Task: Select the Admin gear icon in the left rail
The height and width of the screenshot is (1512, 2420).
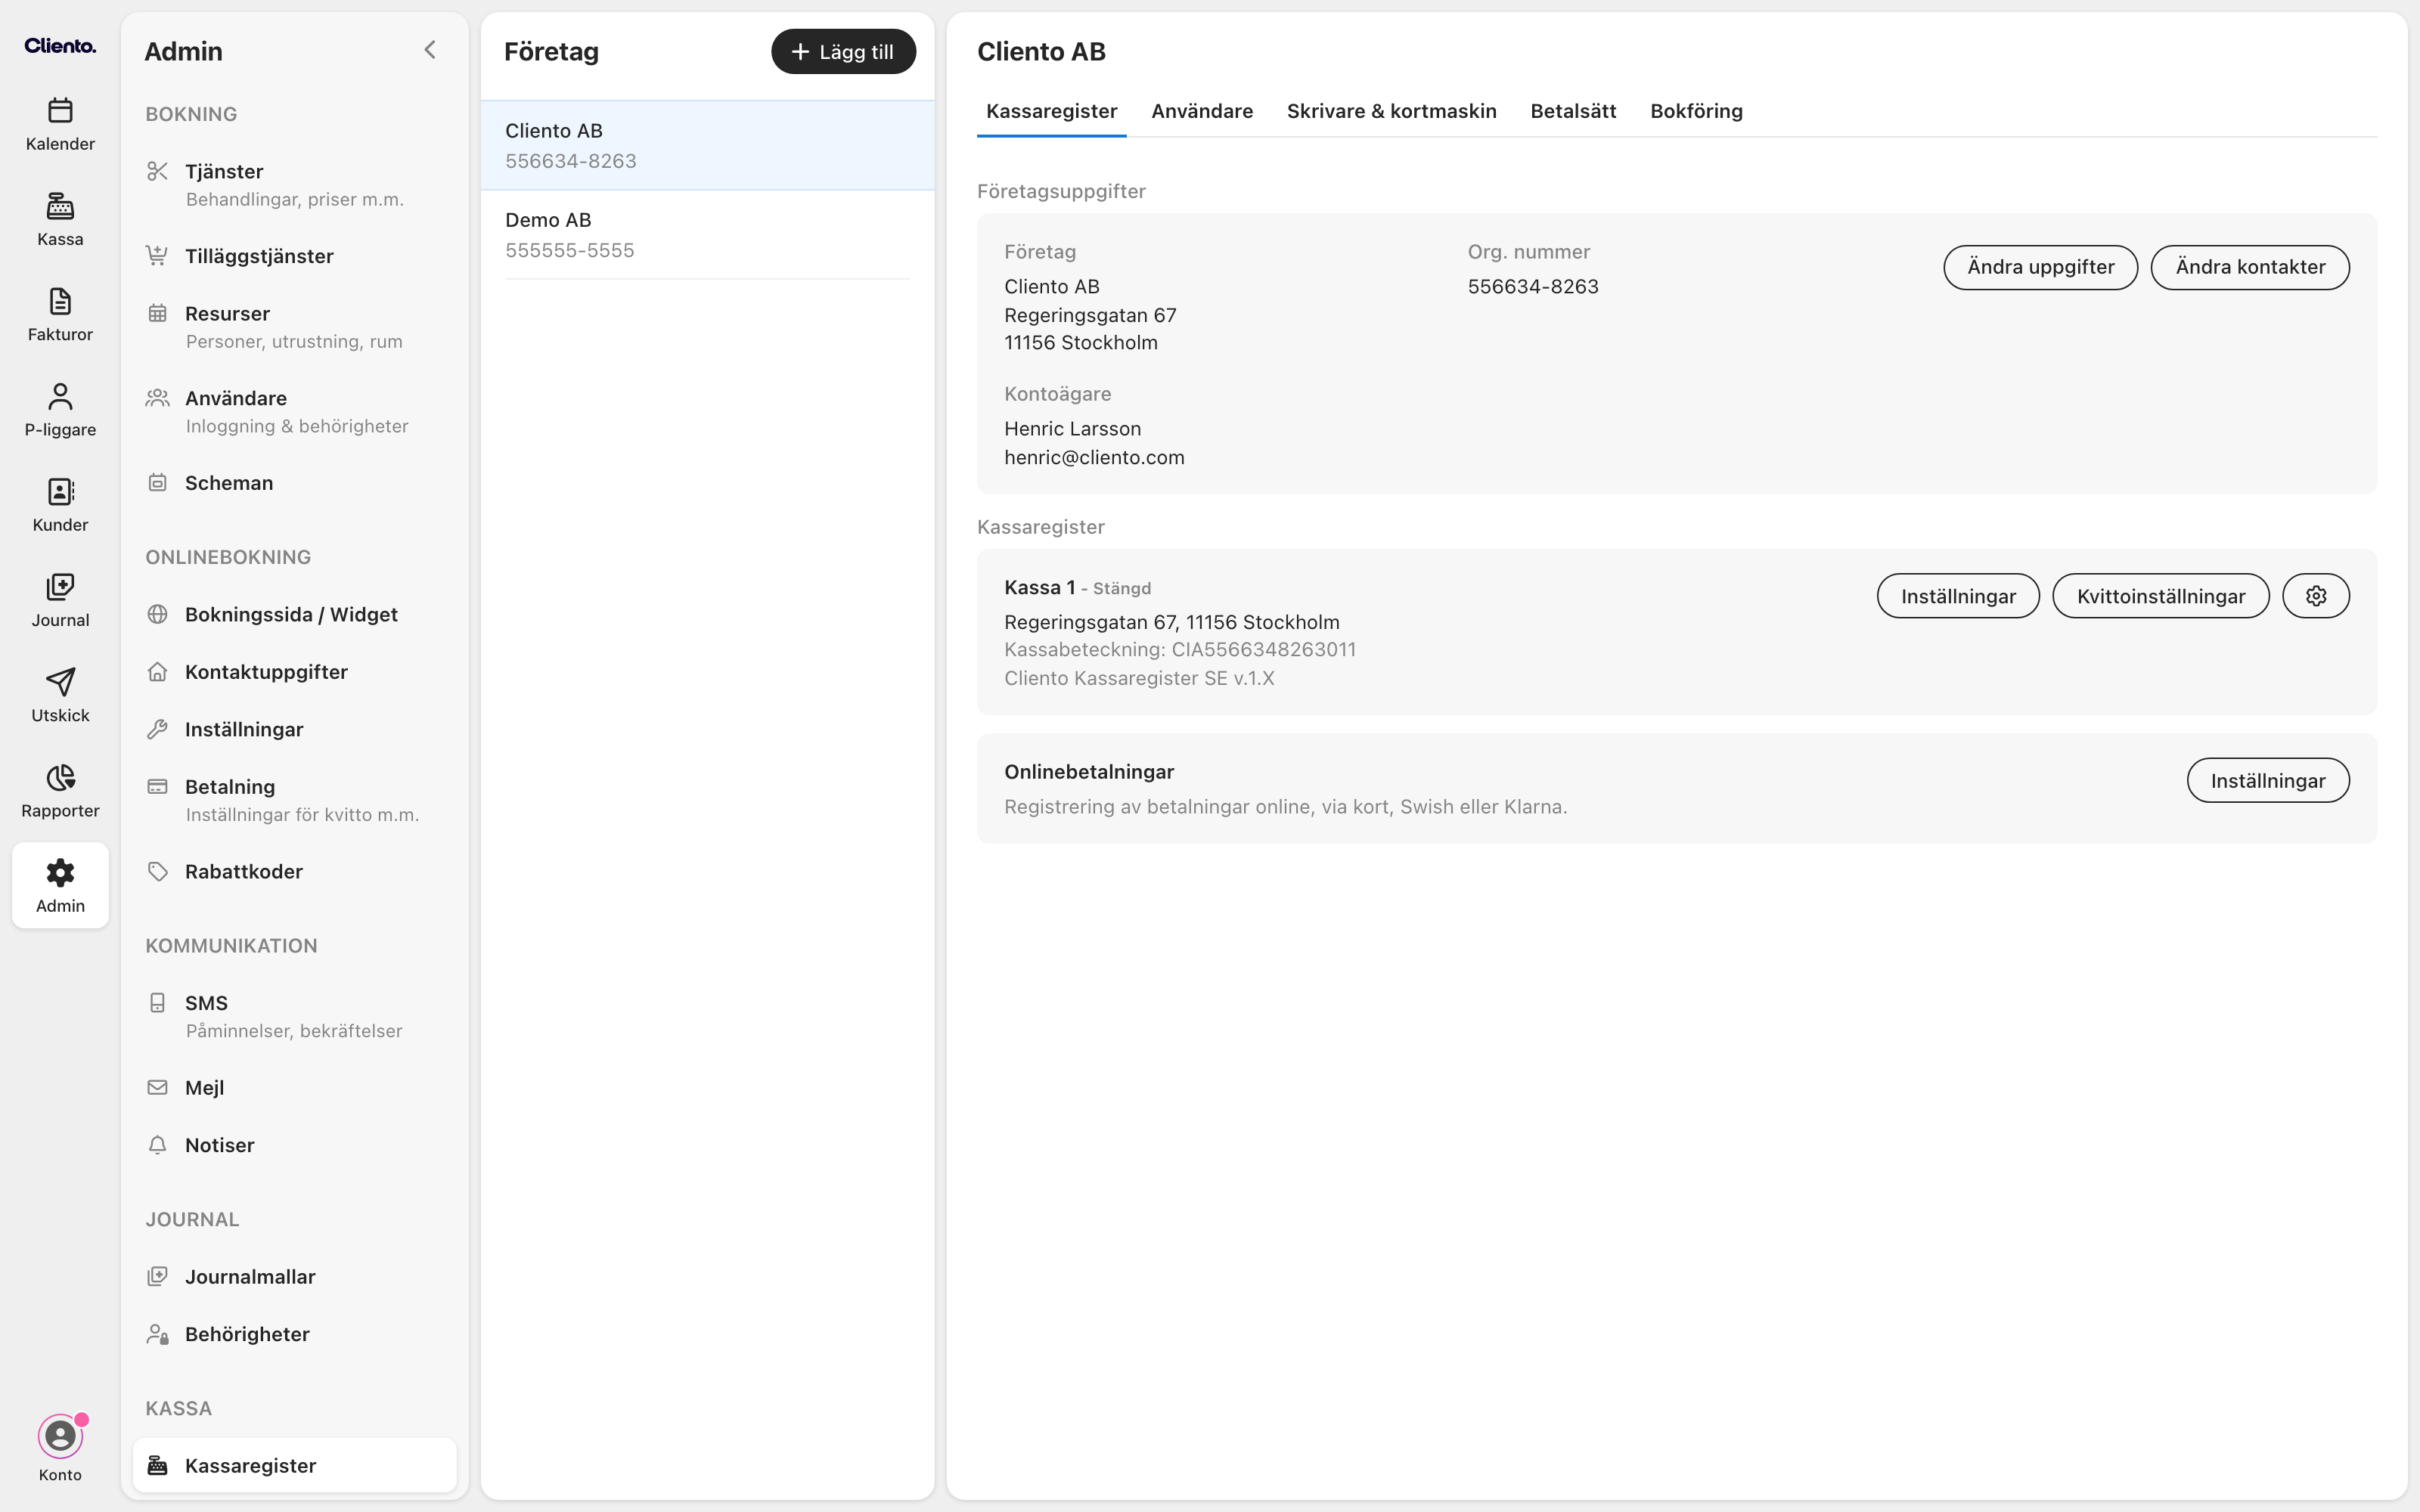Action: click(x=60, y=872)
